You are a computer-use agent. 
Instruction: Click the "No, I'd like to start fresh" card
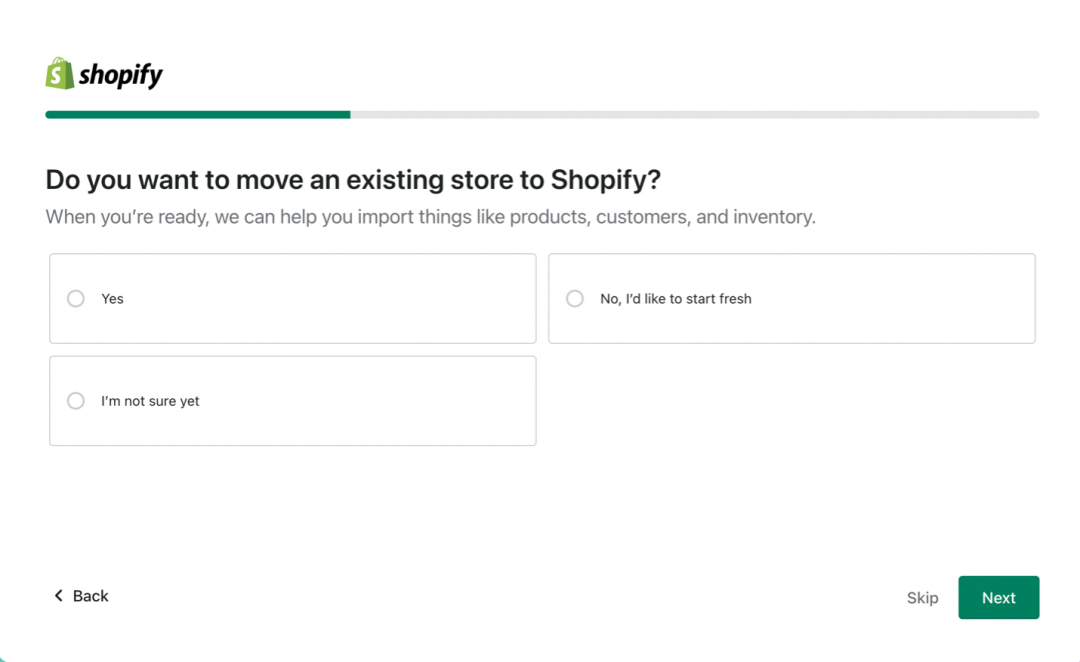coord(792,298)
